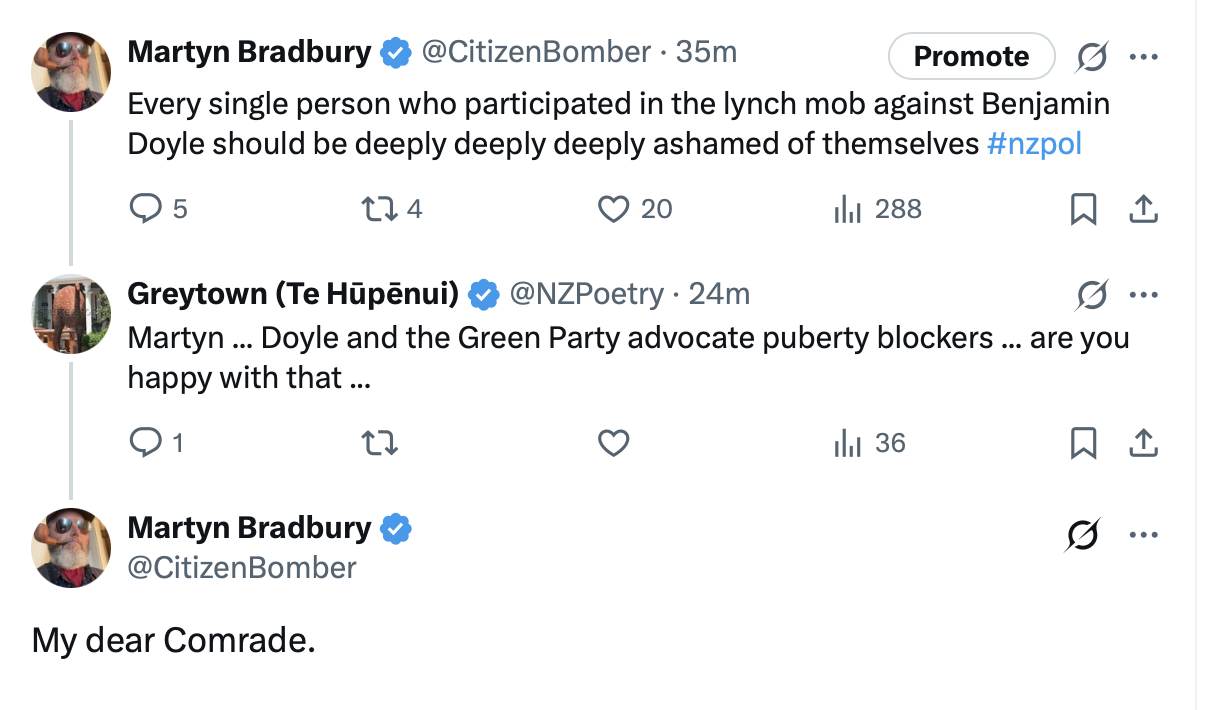Viewport: 1218px width, 710px height.
Task: Open the 35m timestamp link
Action: 706,52
